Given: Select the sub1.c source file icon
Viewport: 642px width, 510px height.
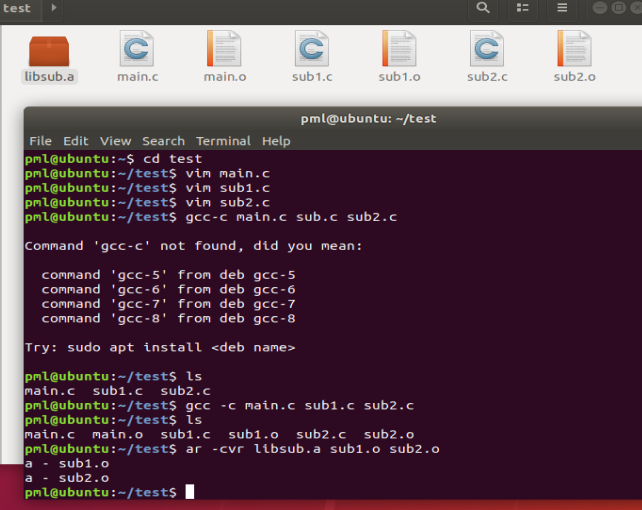Looking at the screenshot, I should pos(312,49).
